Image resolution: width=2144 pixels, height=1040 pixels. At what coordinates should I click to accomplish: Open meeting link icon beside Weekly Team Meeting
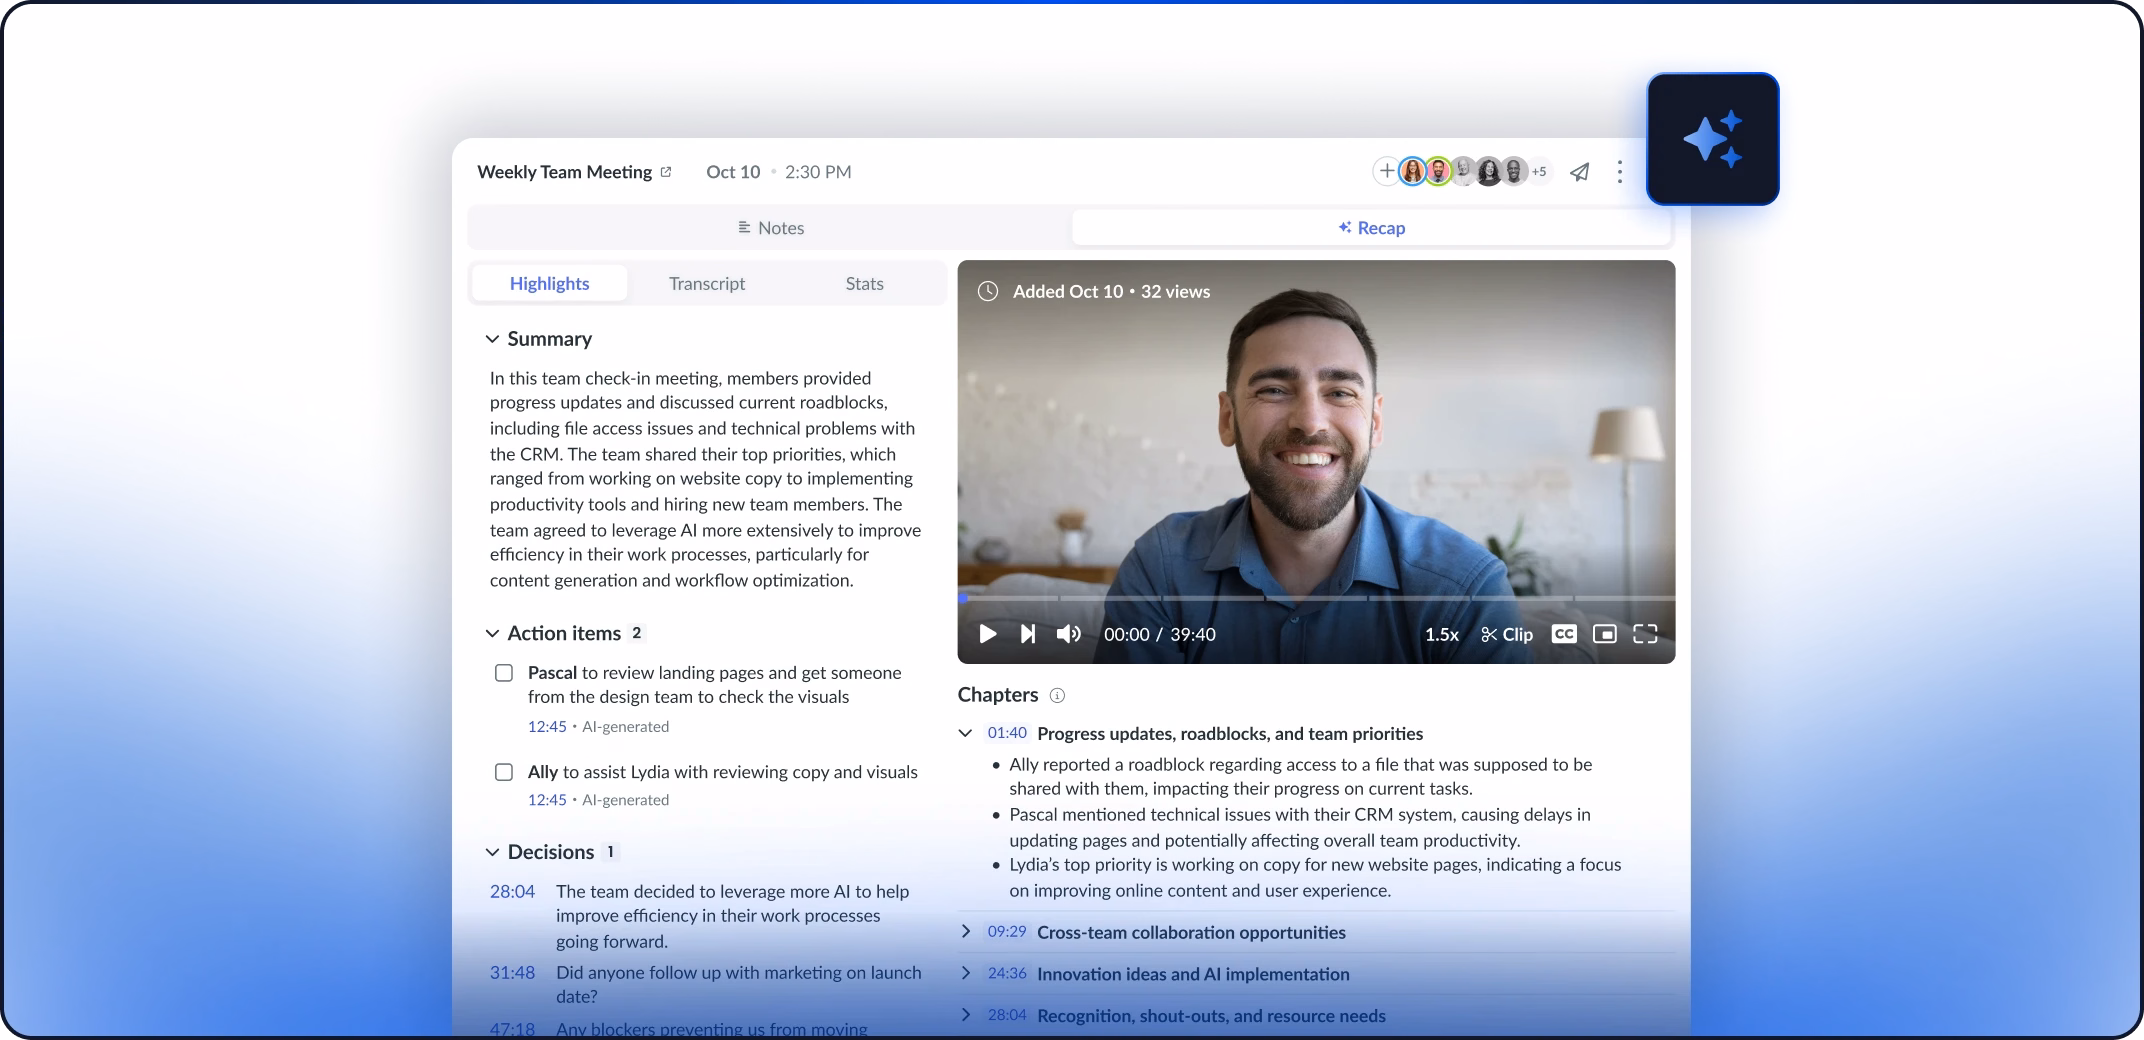point(666,172)
